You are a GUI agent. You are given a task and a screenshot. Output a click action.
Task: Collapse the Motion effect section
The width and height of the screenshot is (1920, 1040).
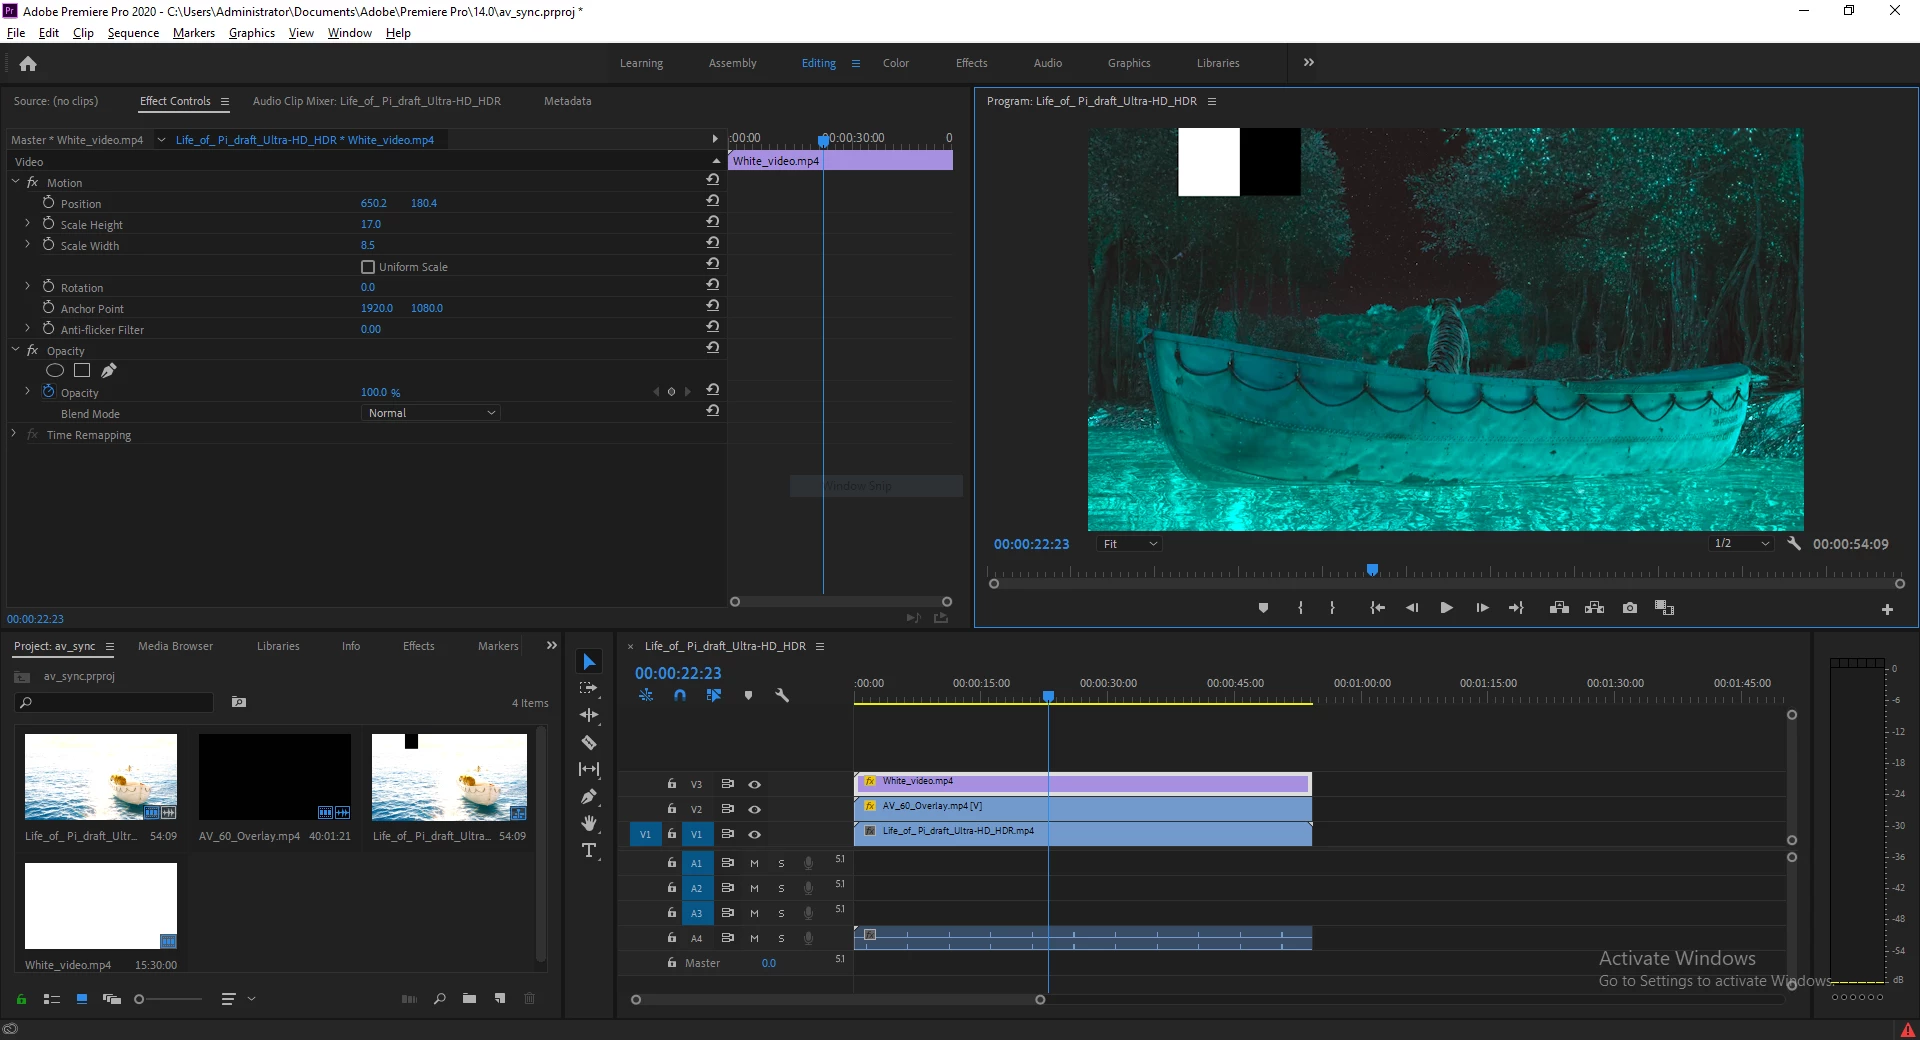tap(15, 182)
